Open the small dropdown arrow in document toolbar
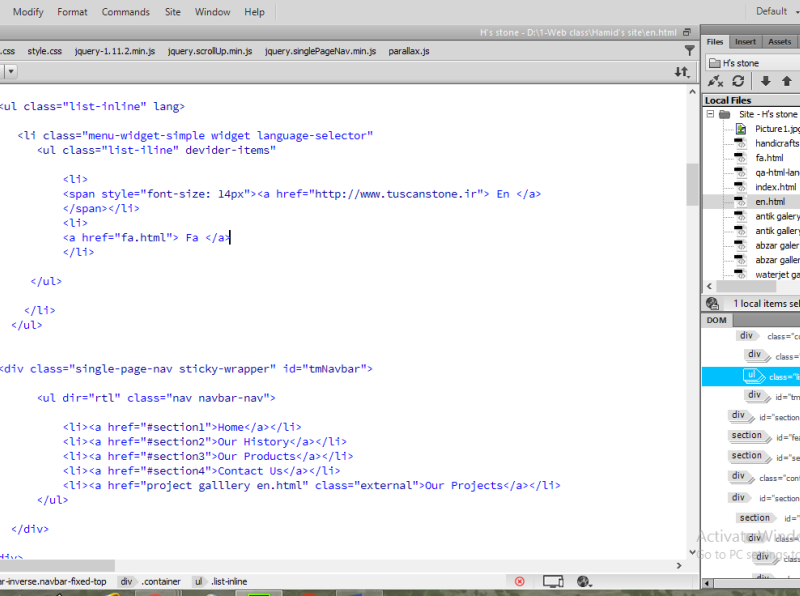This screenshot has height=596, width=800. 9,72
